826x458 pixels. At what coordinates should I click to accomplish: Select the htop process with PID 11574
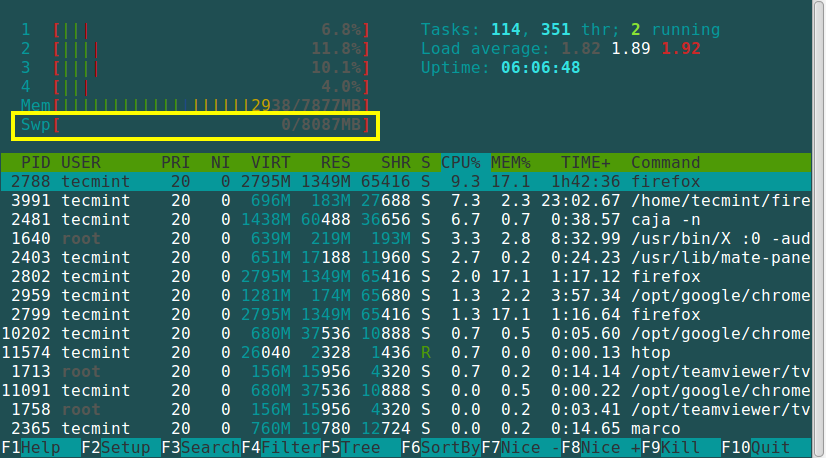pos(400,352)
